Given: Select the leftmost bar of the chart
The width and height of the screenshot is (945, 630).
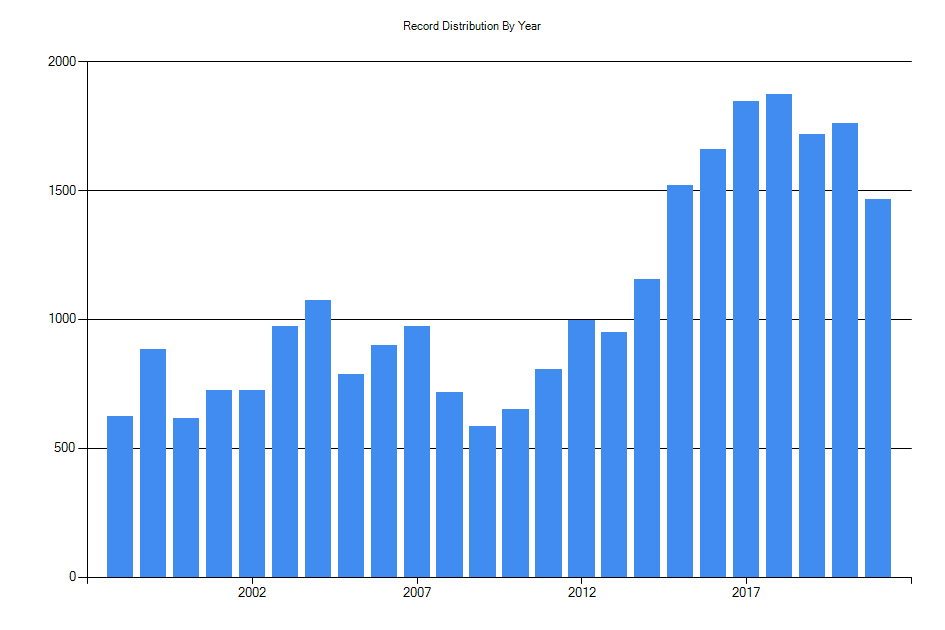Looking at the screenshot, I should (x=121, y=495).
